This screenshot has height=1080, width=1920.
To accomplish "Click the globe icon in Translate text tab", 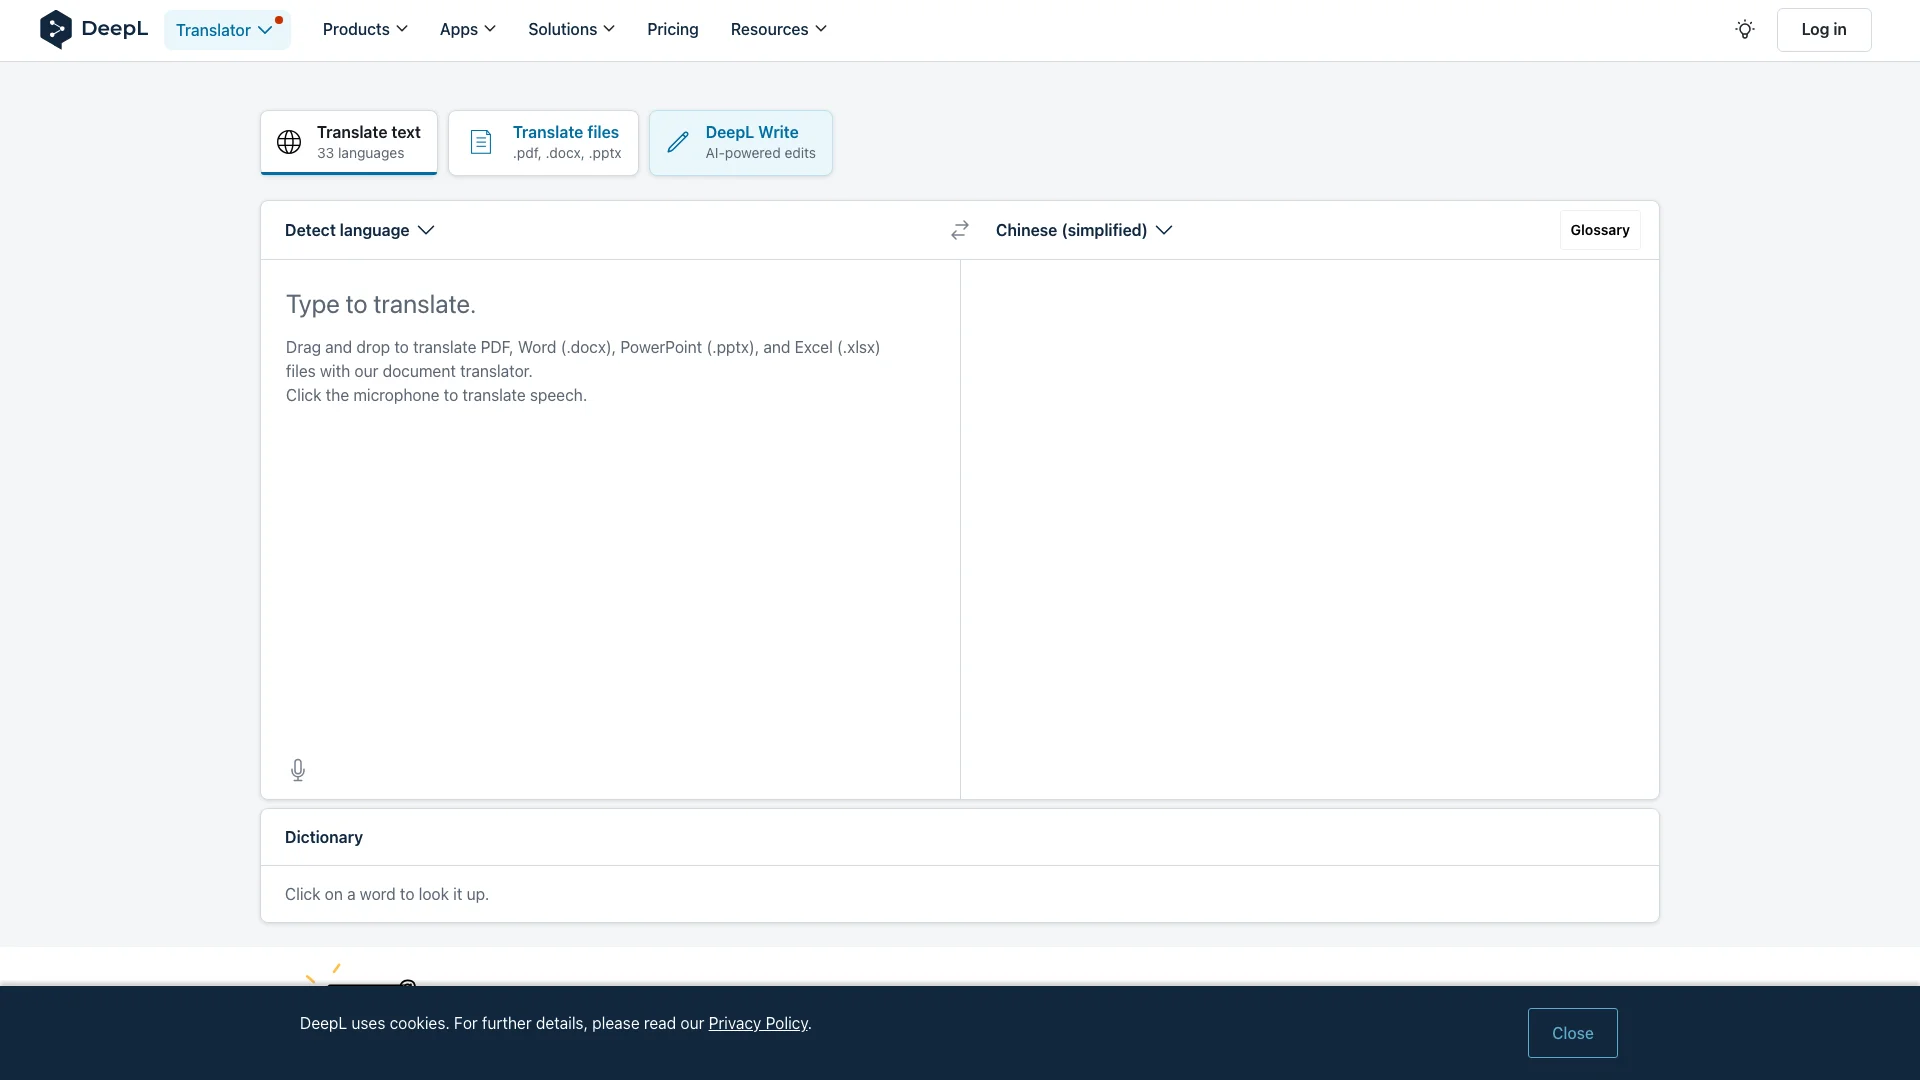I will pos(289,142).
